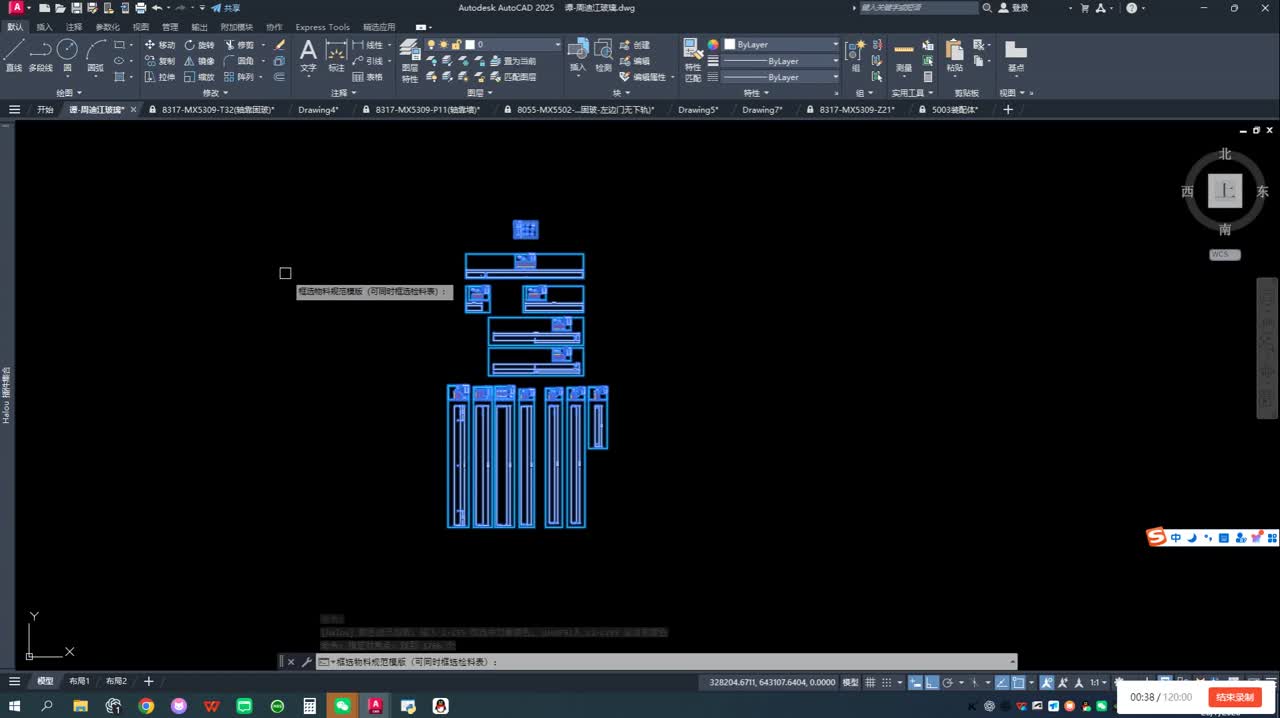1280x718 pixels.
Task: Toggle the grid display in status bar
Action: [871, 682]
